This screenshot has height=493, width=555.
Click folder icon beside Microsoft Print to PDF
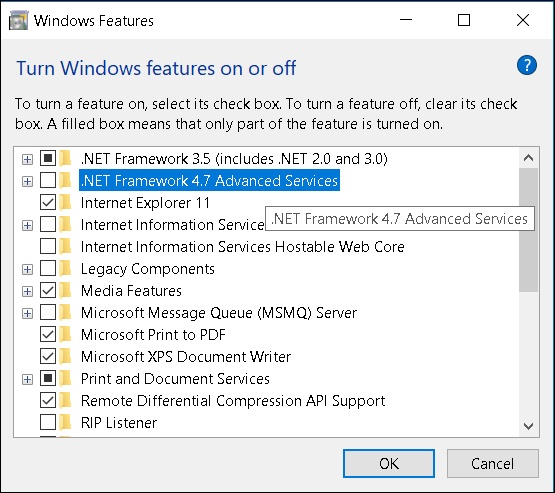65,335
